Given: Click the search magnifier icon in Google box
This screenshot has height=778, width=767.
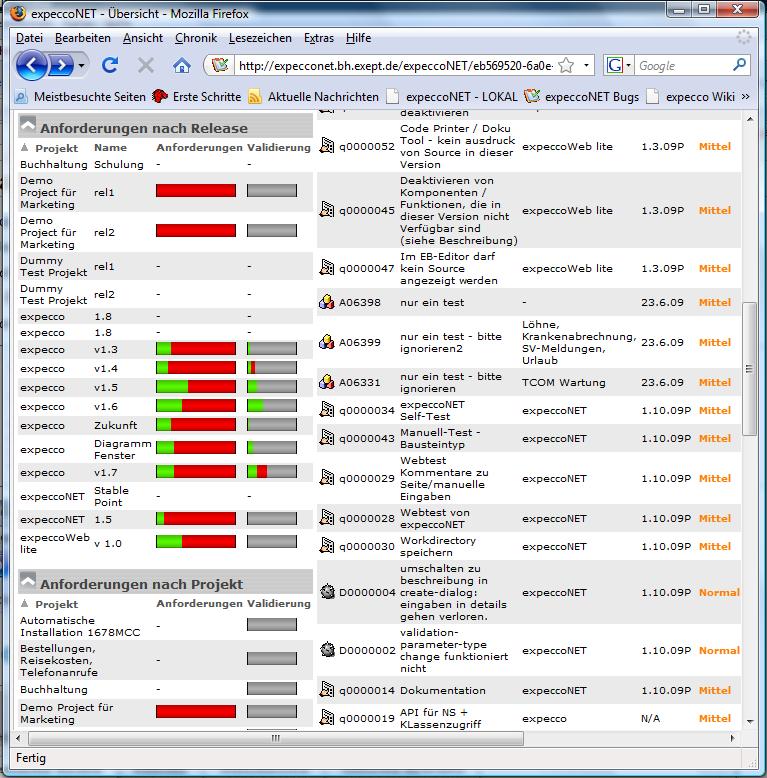Looking at the screenshot, I should coord(739,65).
